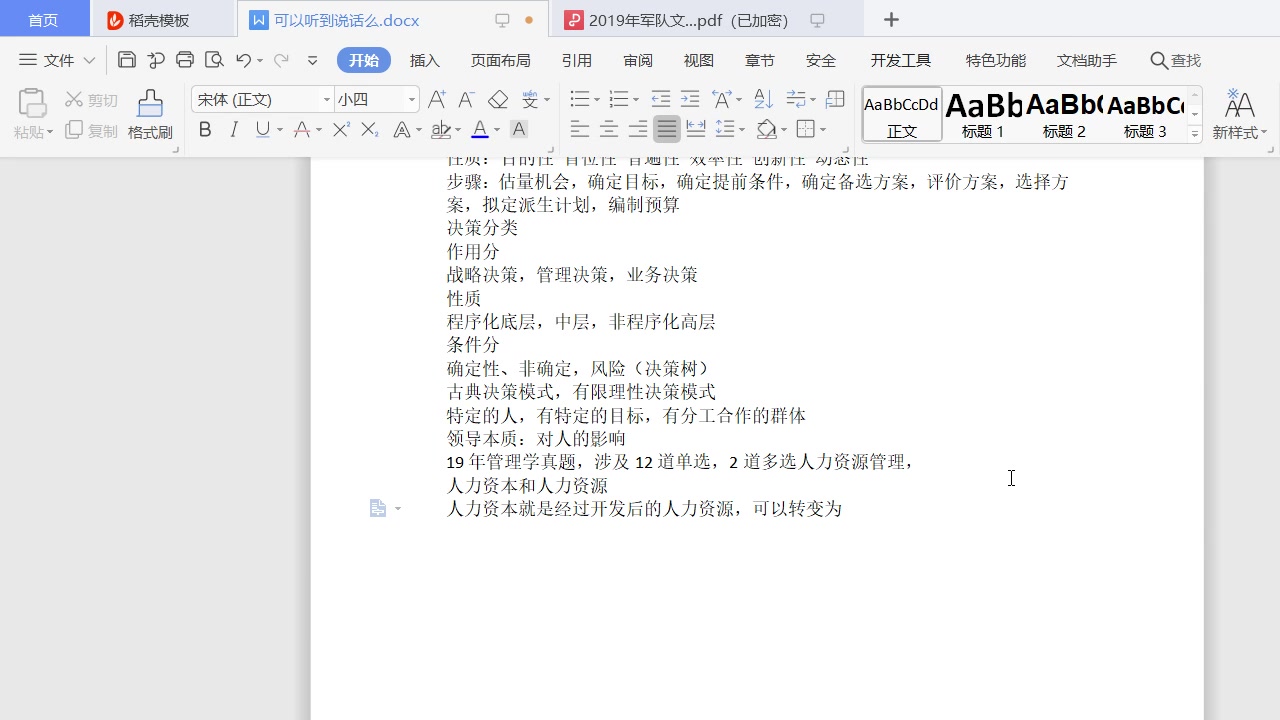This screenshot has width=1280, height=720.
Task: Click the 查找 search button
Action: [x=1176, y=60]
